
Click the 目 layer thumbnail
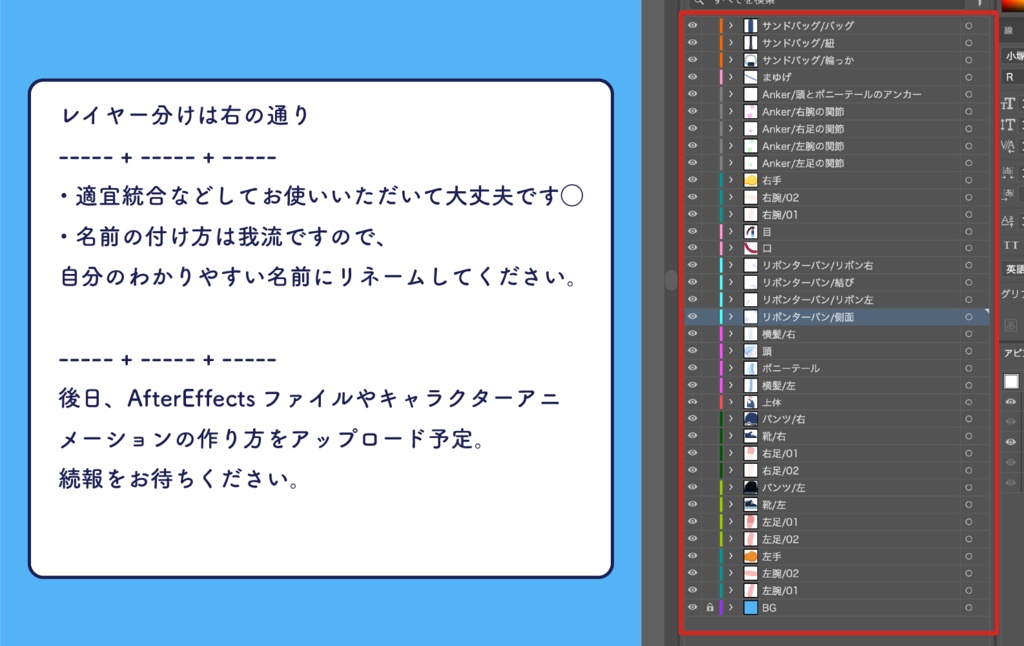[751, 231]
